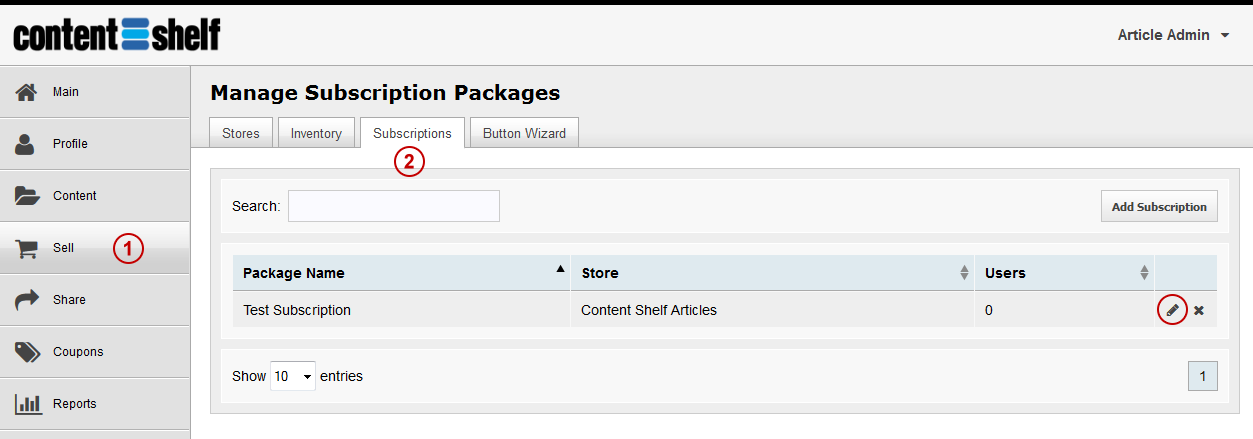
Task: Select the Sell shopping cart icon
Action: click(x=26, y=248)
